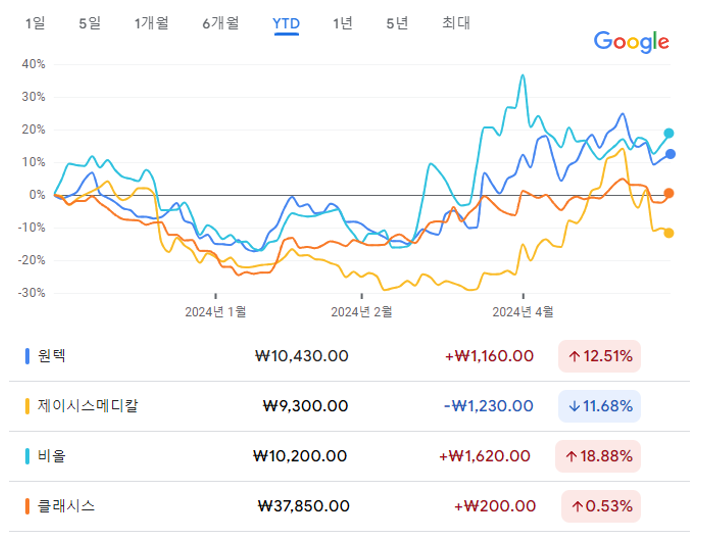The image size is (714, 544).
Task: Click the 10% y-axis label
Action: coord(33,162)
